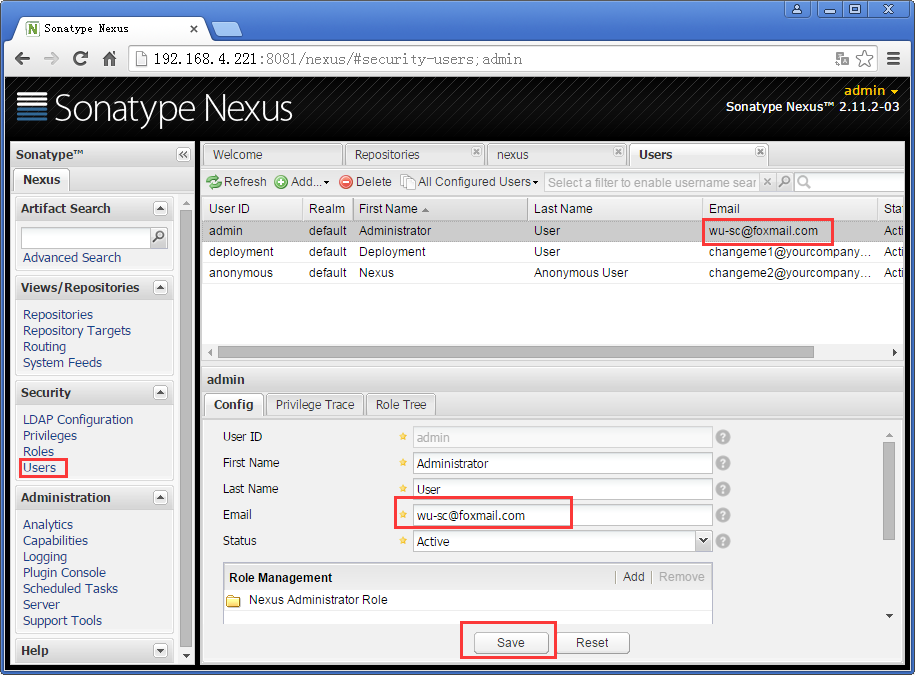The height and width of the screenshot is (675, 915).
Task: Click the browser Back arrow
Action: point(23,58)
